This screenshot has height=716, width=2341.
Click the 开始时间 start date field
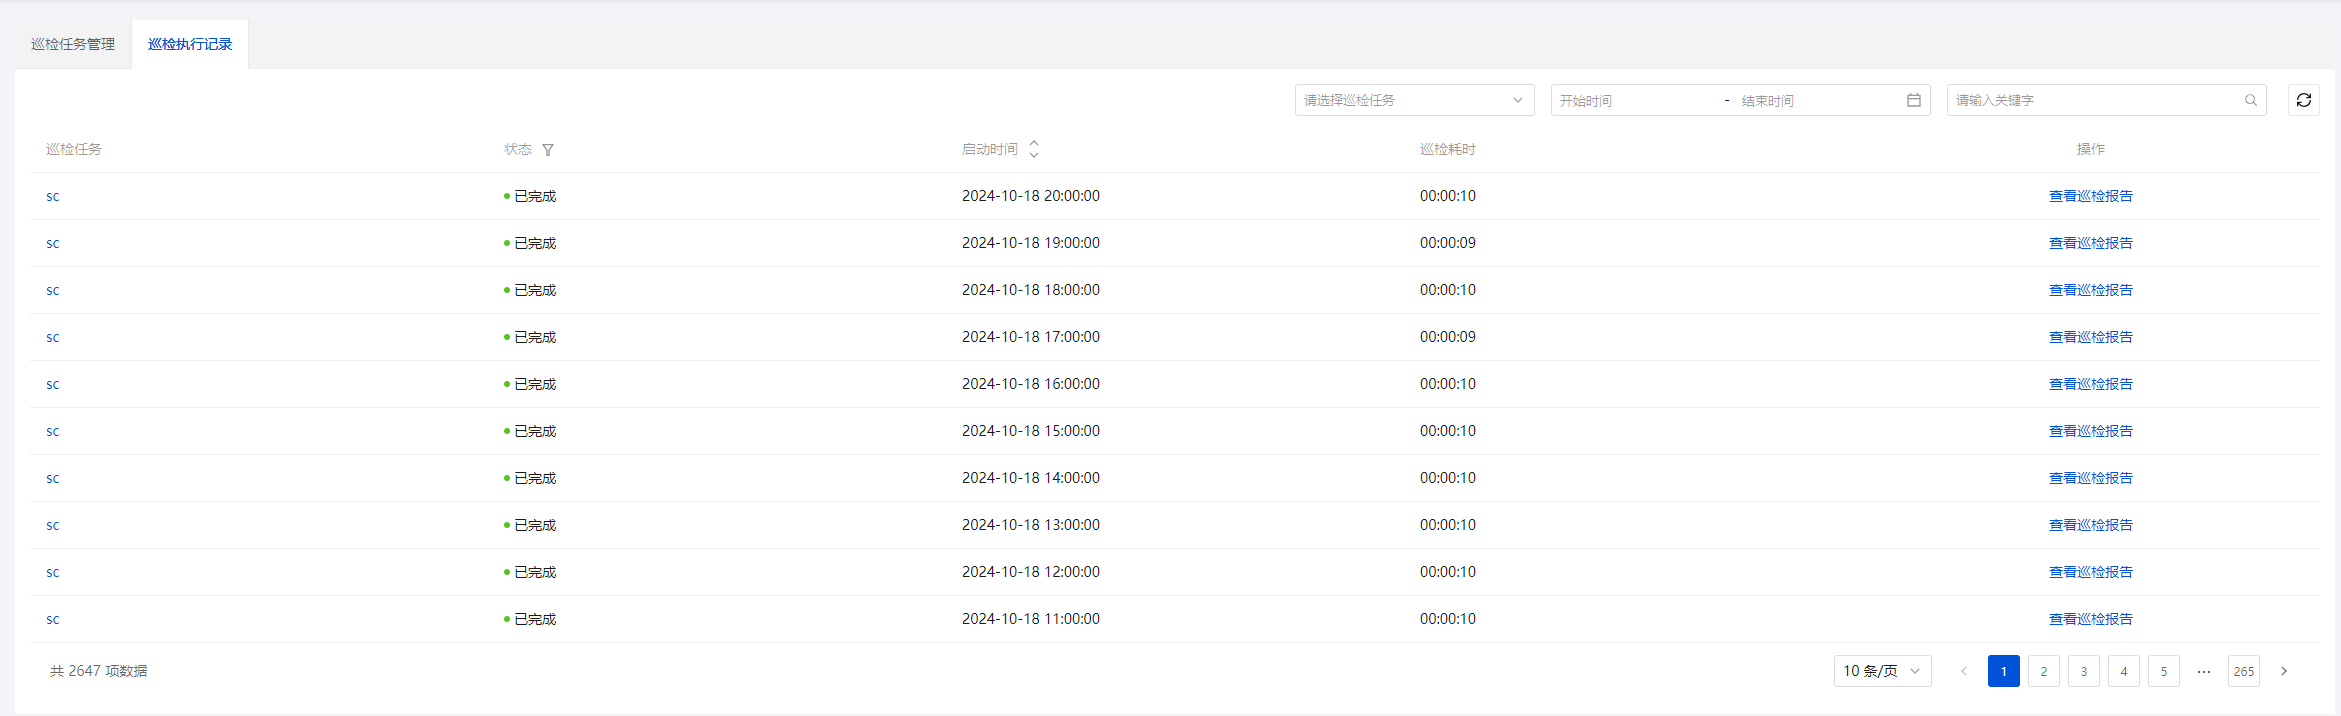point(1630,101)
